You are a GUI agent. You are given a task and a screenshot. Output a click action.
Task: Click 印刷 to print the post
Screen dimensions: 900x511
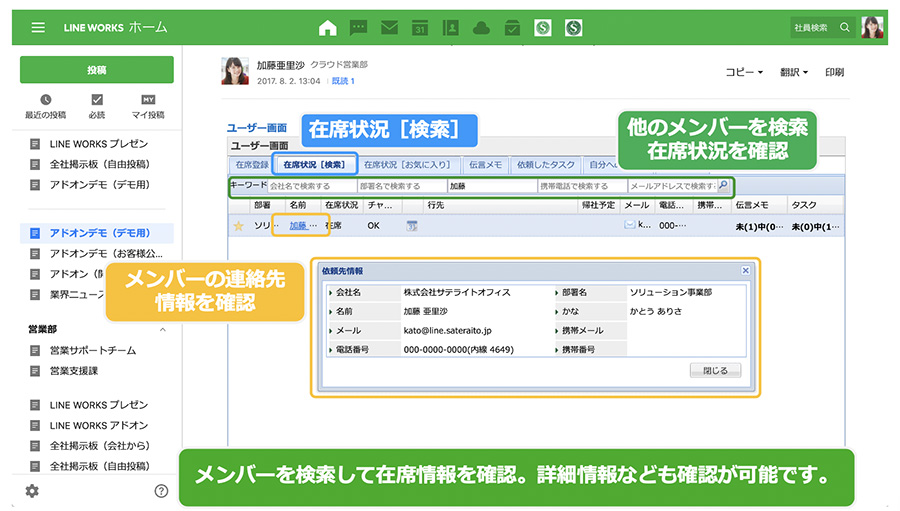point(835,72)
